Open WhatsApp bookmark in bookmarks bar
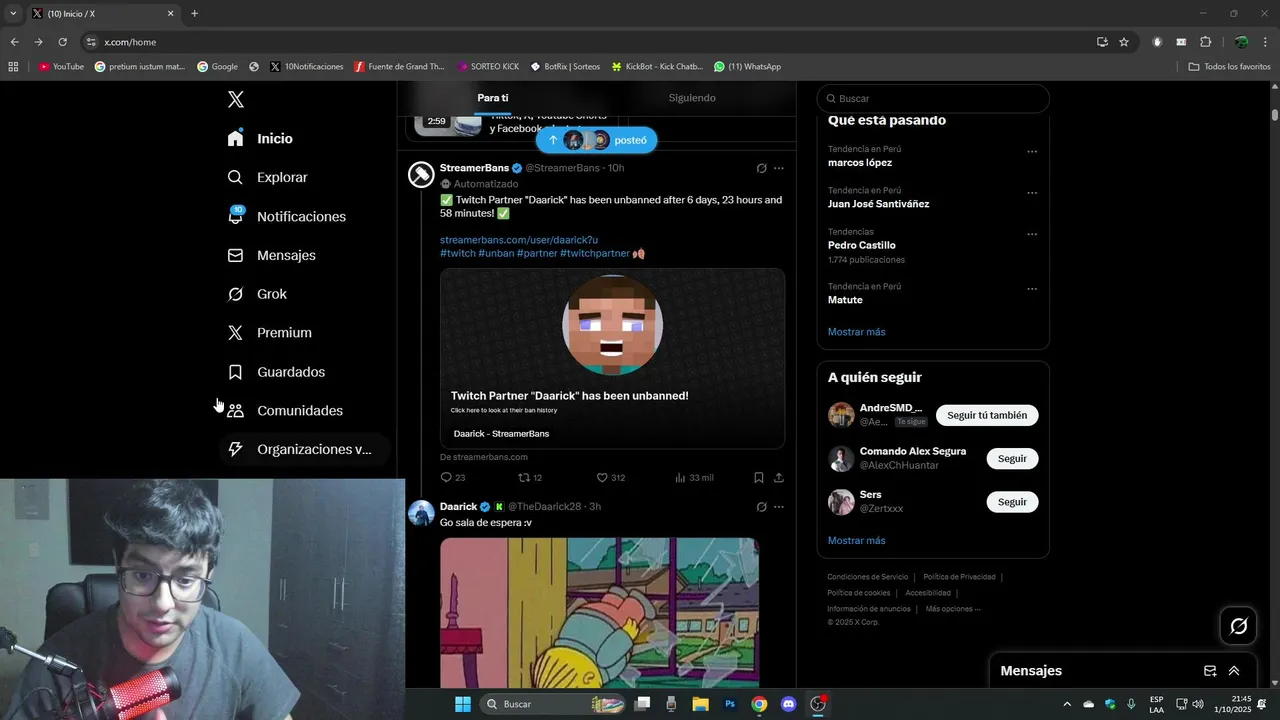1280x720 pixels. pos(747,67)
